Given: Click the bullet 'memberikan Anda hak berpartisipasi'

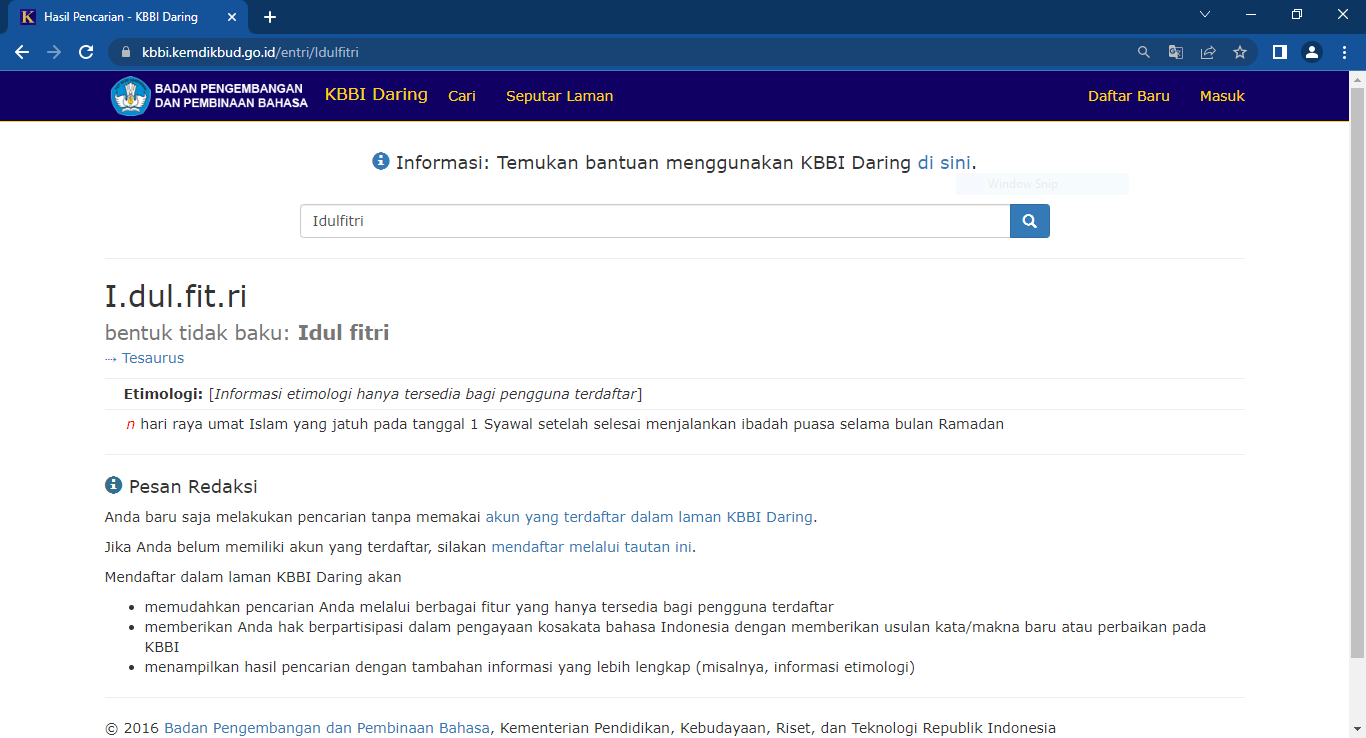Looking at the screenshot, I should tap(675, 637).
